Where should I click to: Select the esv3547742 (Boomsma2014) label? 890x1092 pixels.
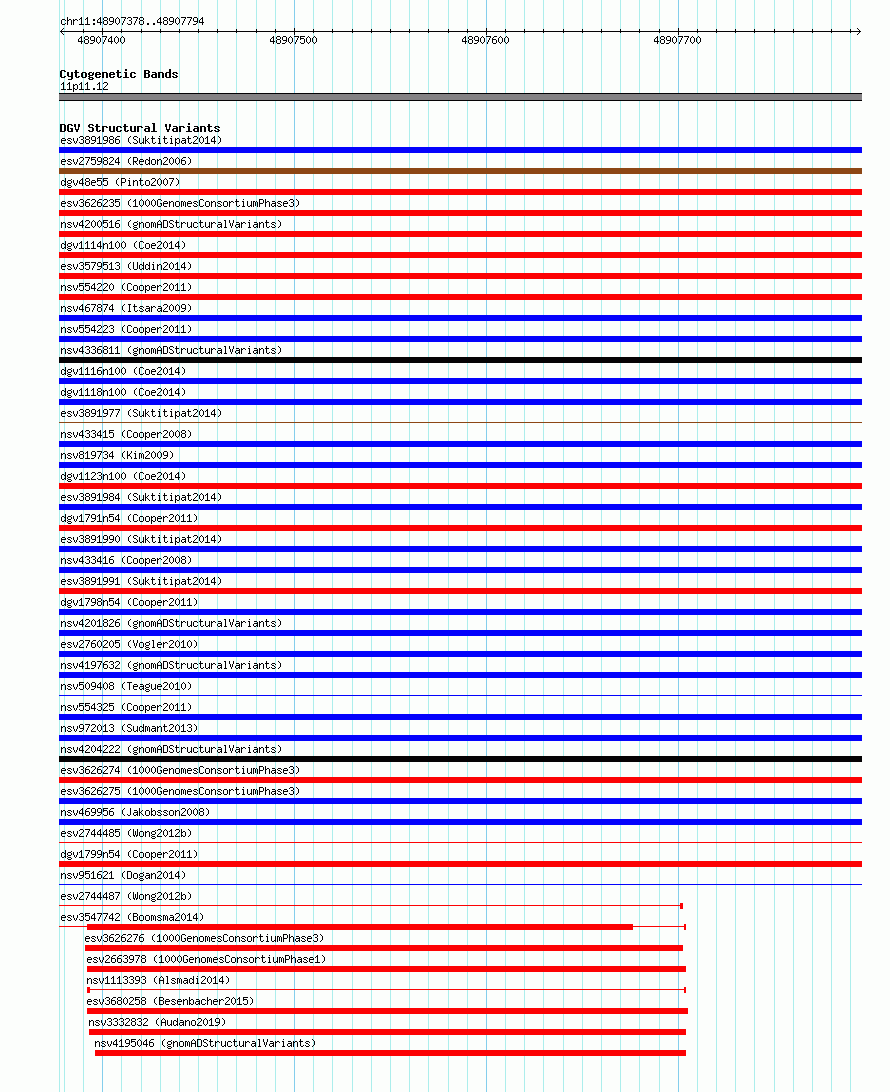click(x=132, y=917)
